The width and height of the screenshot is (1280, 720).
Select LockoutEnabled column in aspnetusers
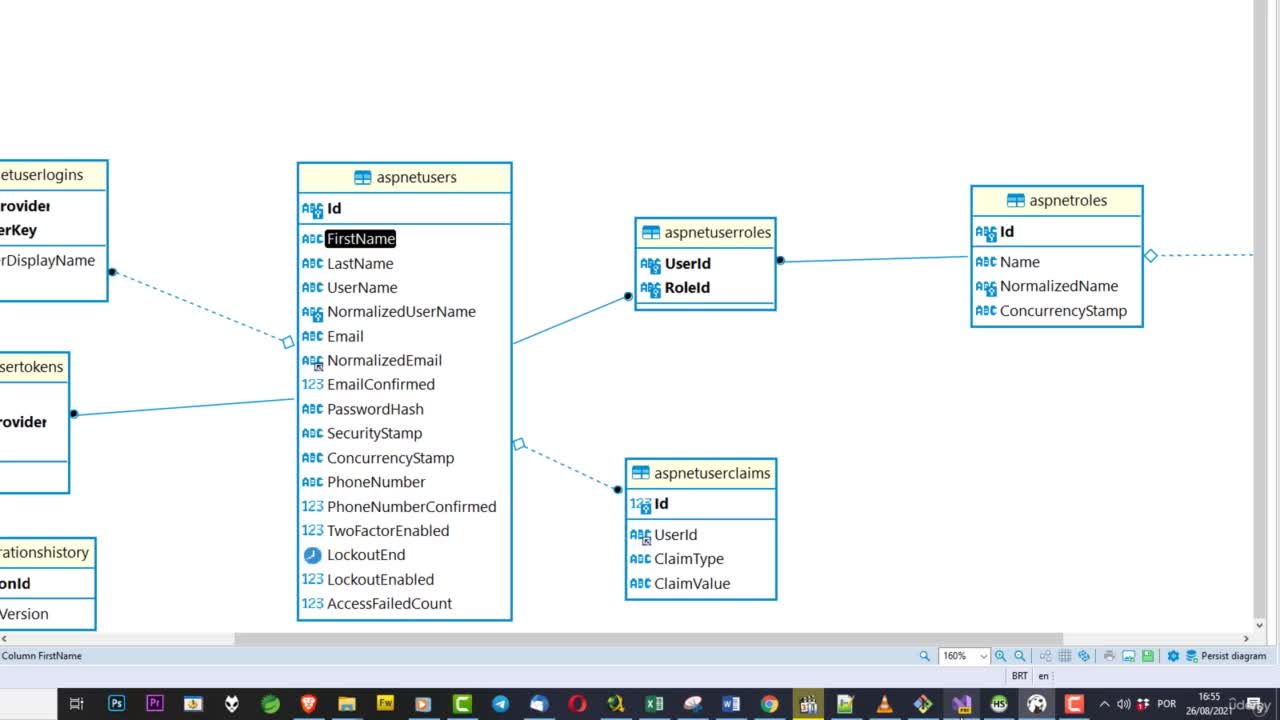coord(380,579)
